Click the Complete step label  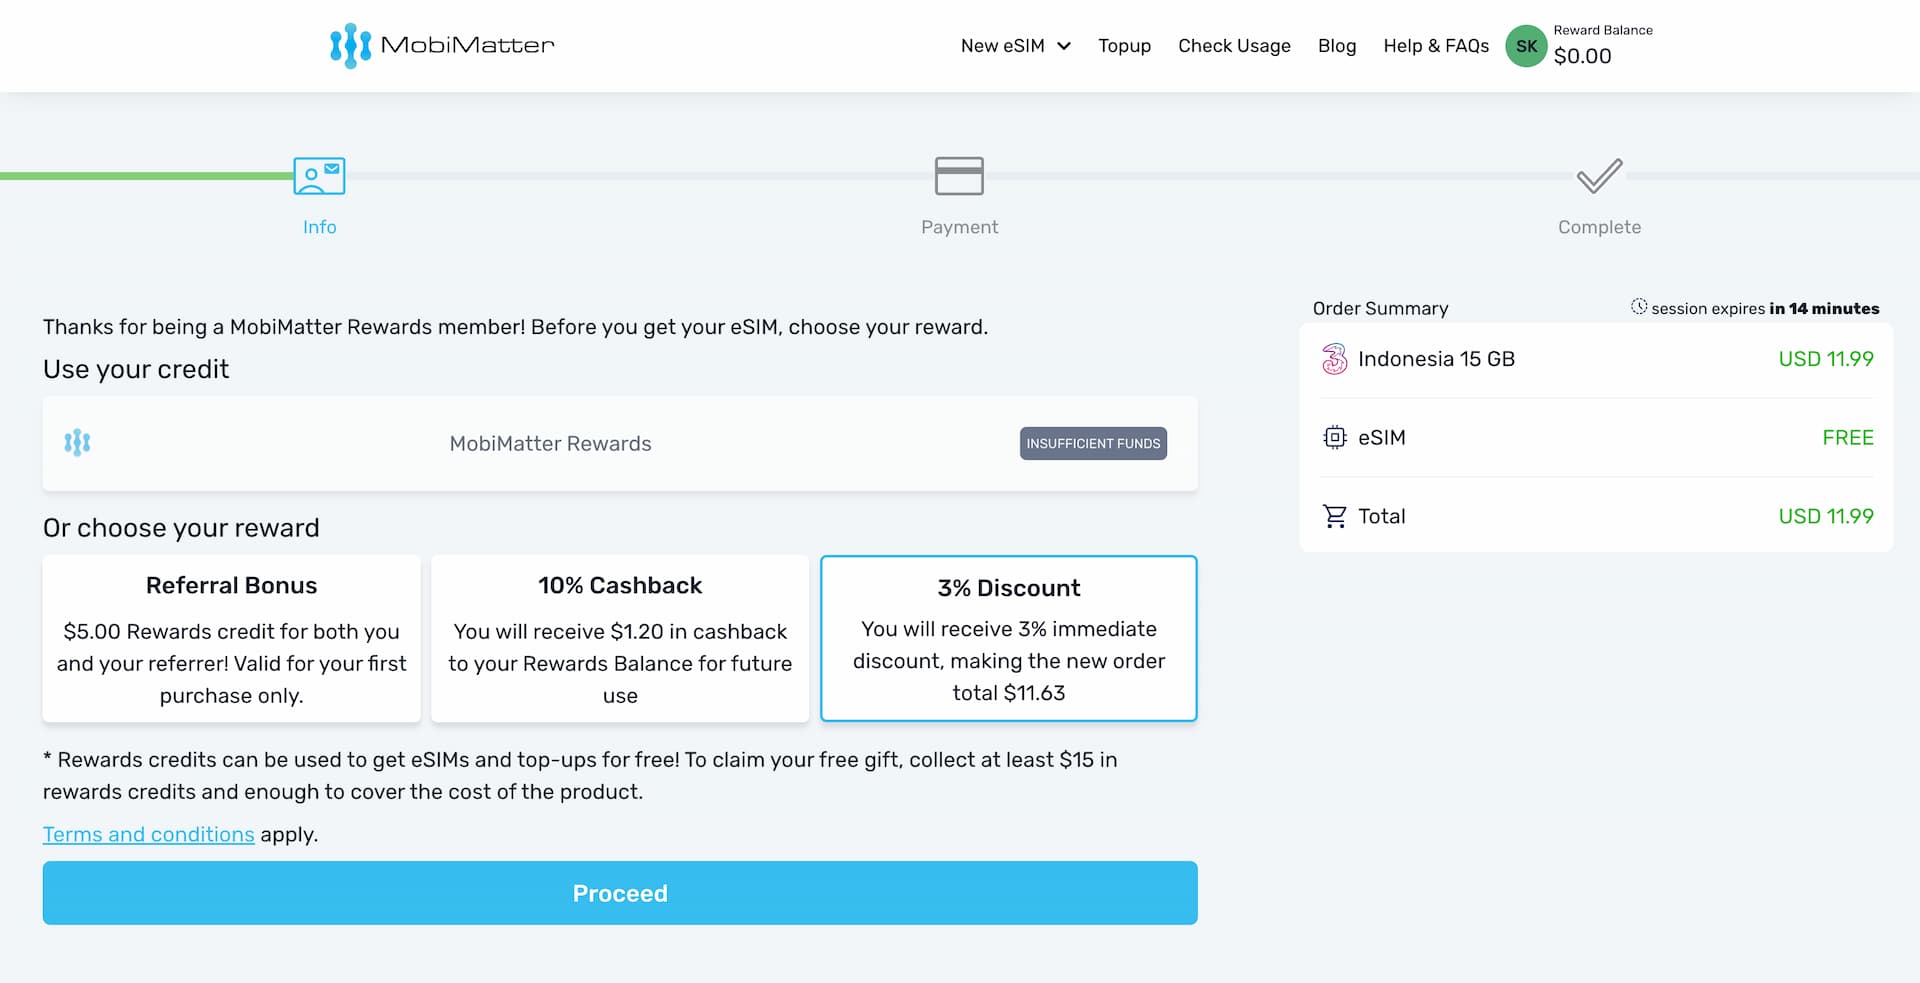[1599, 227]
